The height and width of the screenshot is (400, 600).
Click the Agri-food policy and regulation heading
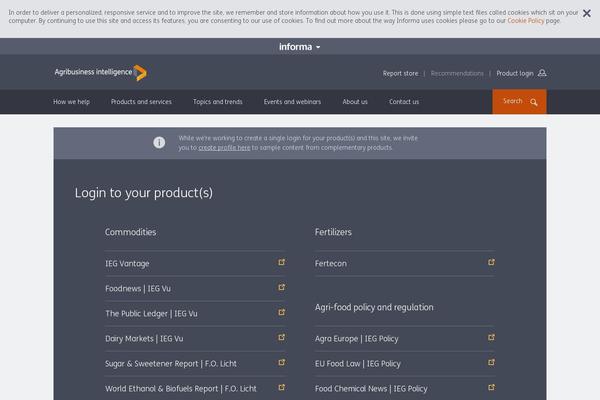click(x=374, y=307)
